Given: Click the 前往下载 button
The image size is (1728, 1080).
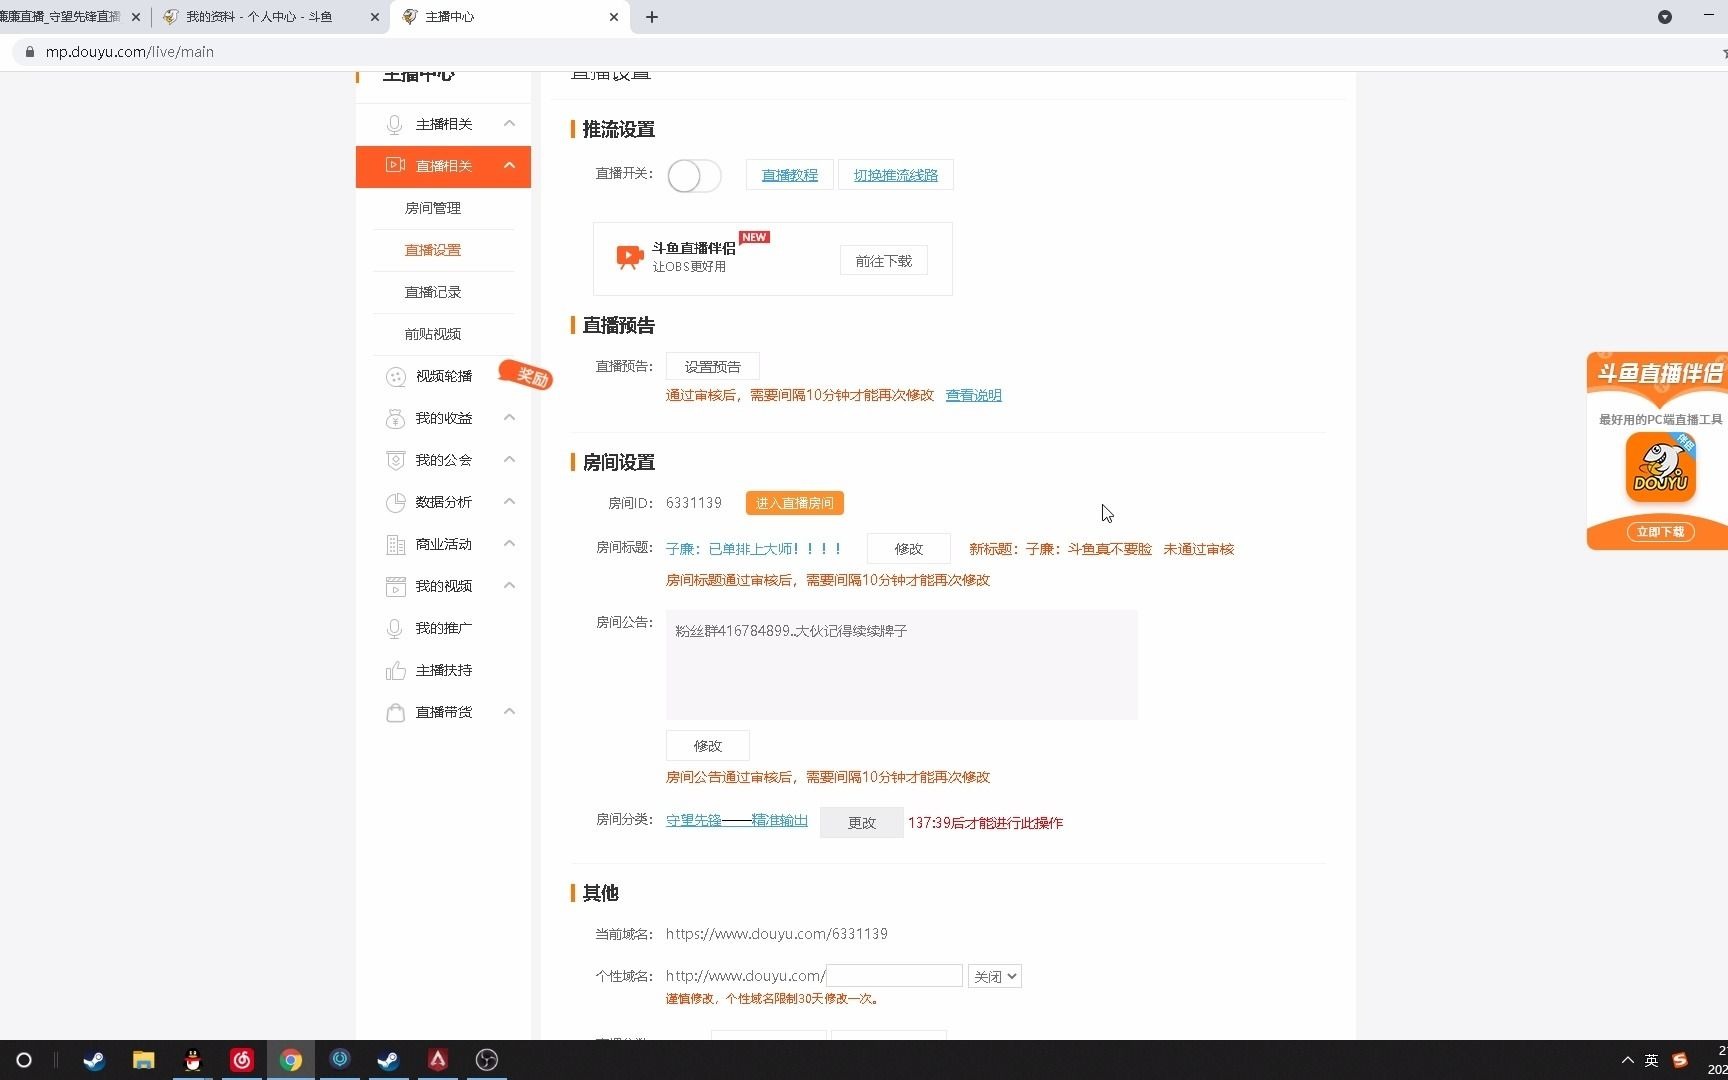Looking at the screenshot, I should click(x=884, y=261).
